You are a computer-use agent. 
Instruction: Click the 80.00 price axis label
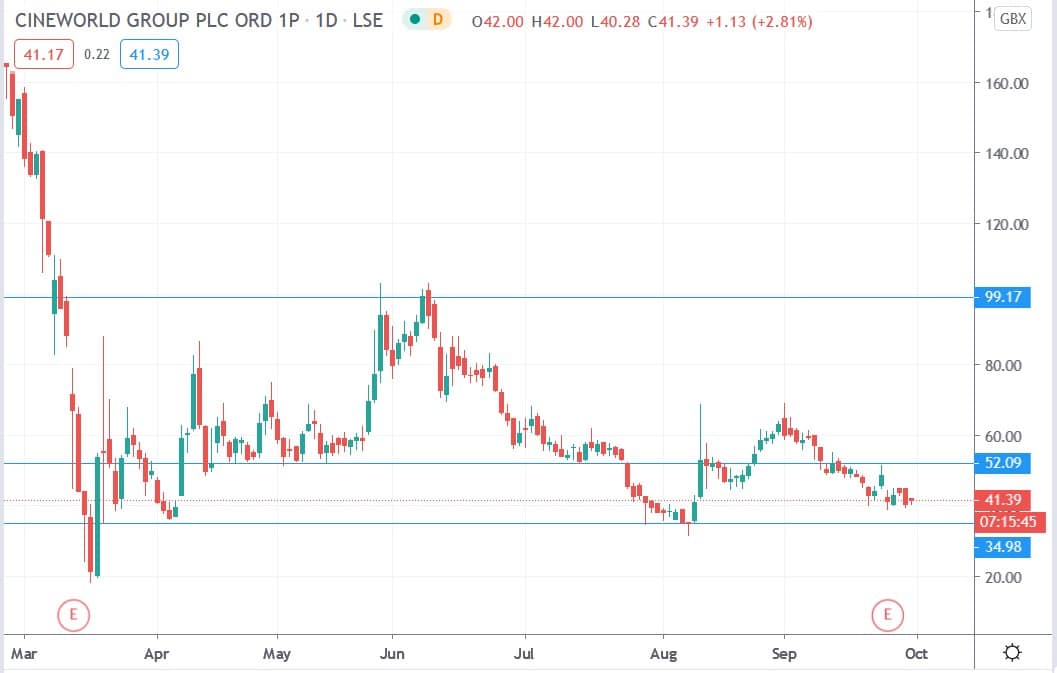(1006, 365)
